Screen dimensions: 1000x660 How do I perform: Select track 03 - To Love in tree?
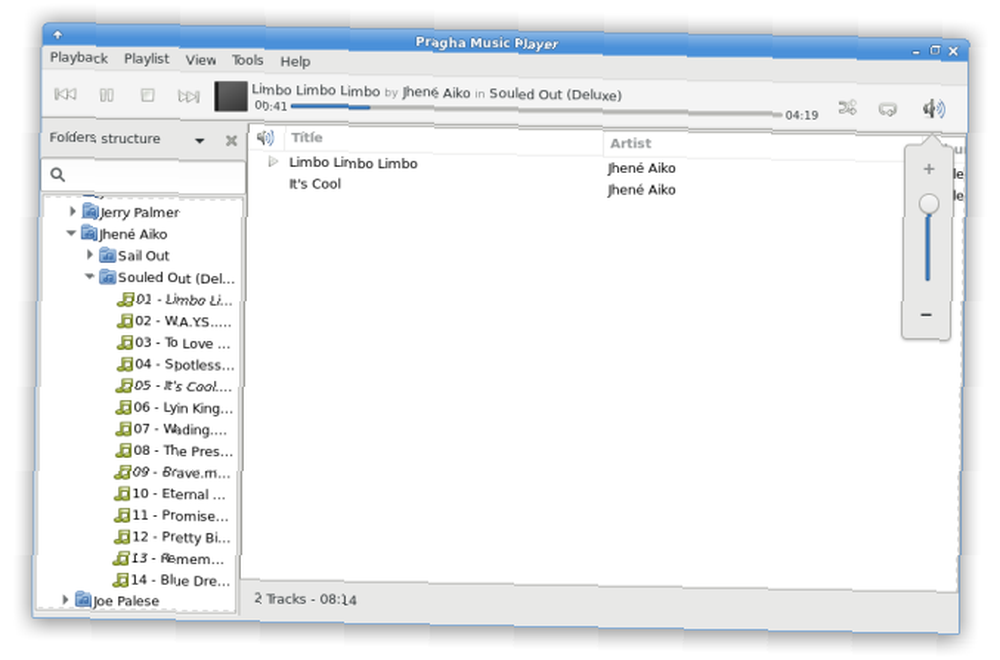[x=173, y=342]
